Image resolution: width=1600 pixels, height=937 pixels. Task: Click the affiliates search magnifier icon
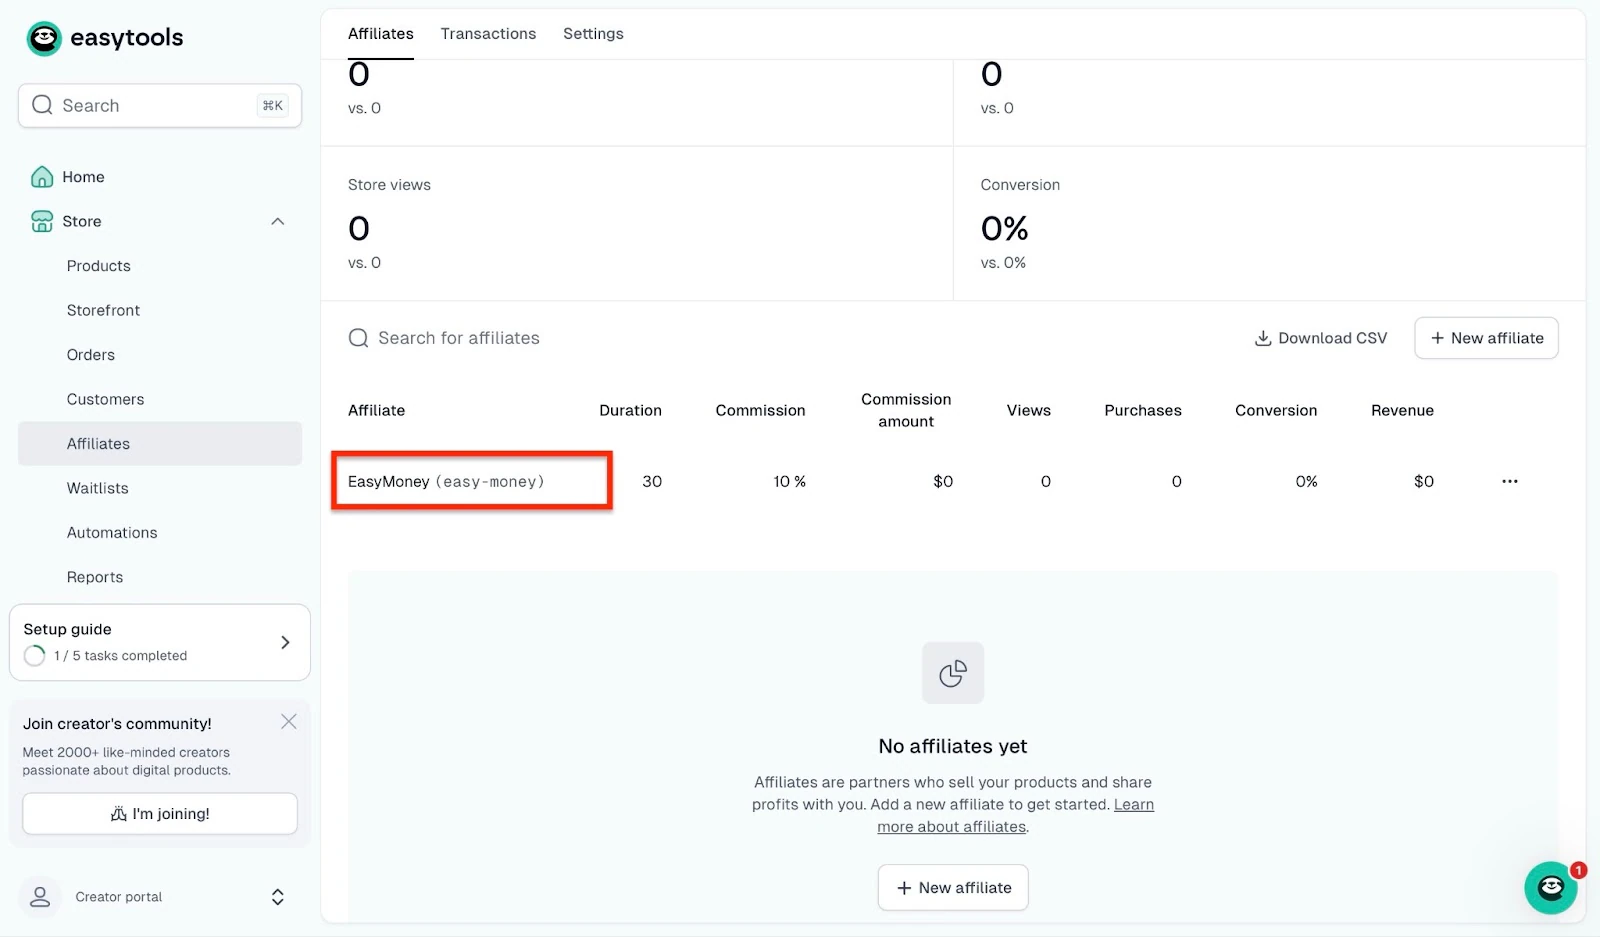[x=358, y=338]
